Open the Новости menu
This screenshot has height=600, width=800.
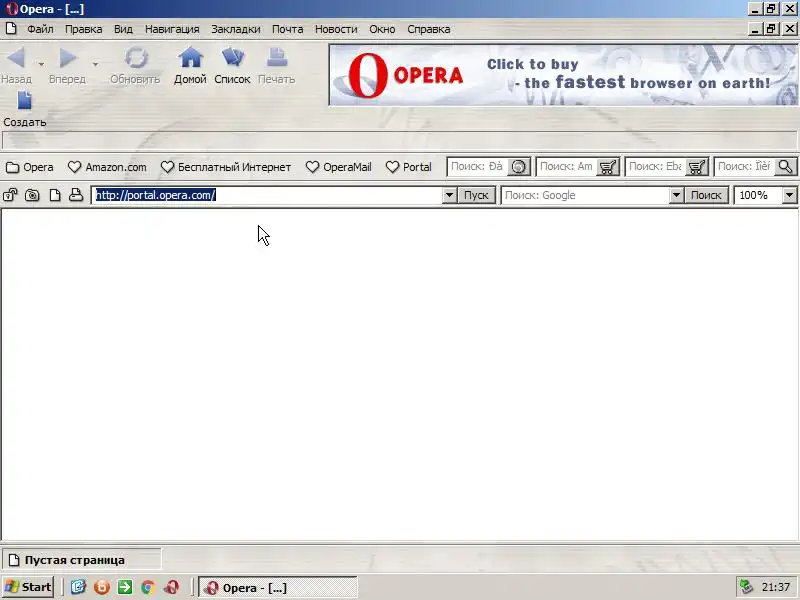336,29
